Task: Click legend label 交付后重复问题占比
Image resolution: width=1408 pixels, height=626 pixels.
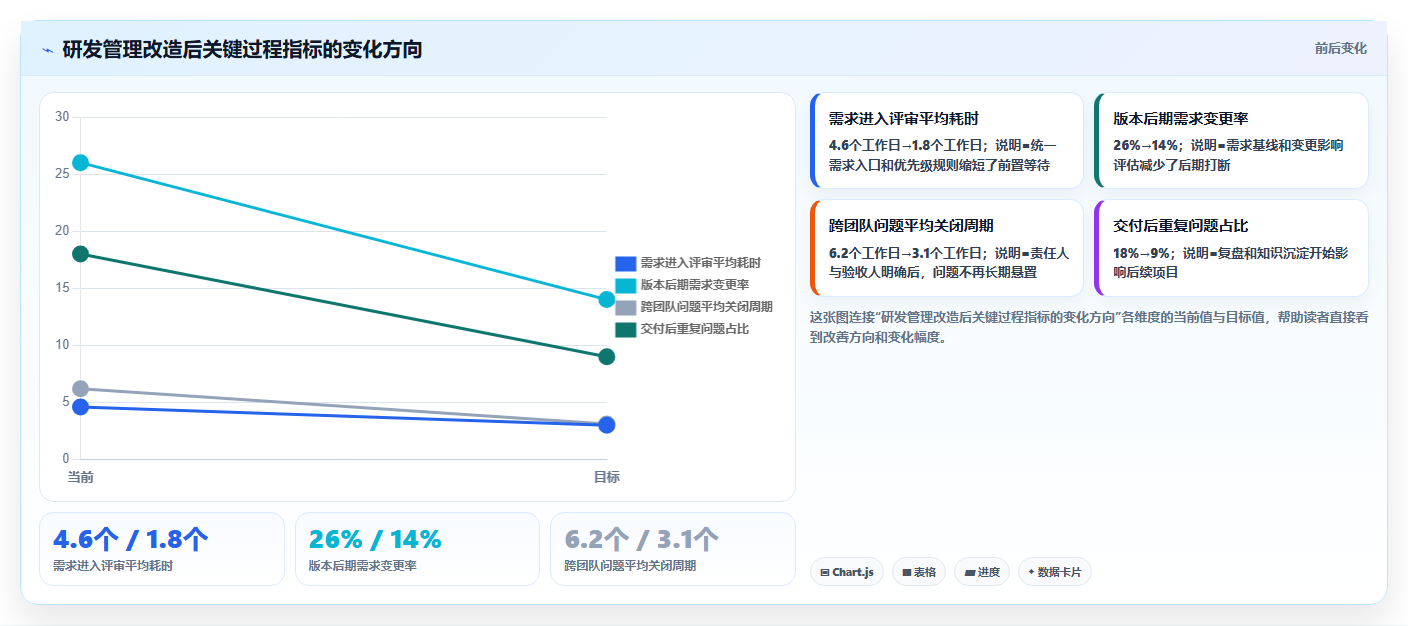Action: pyautogui.click(x=694, y=329)
